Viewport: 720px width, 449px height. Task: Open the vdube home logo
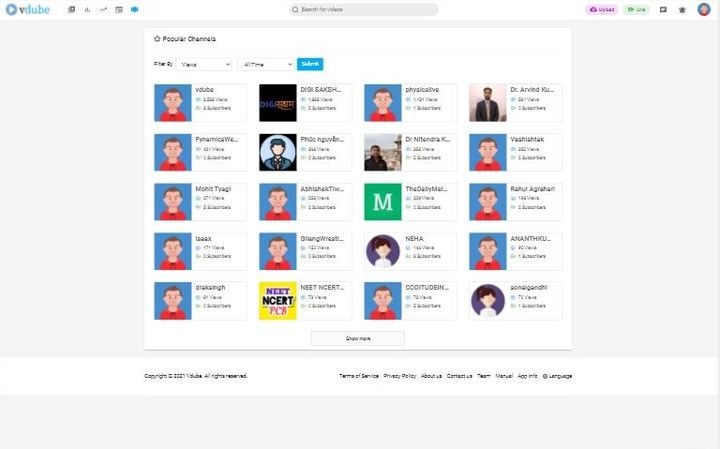tap(28, 9)
